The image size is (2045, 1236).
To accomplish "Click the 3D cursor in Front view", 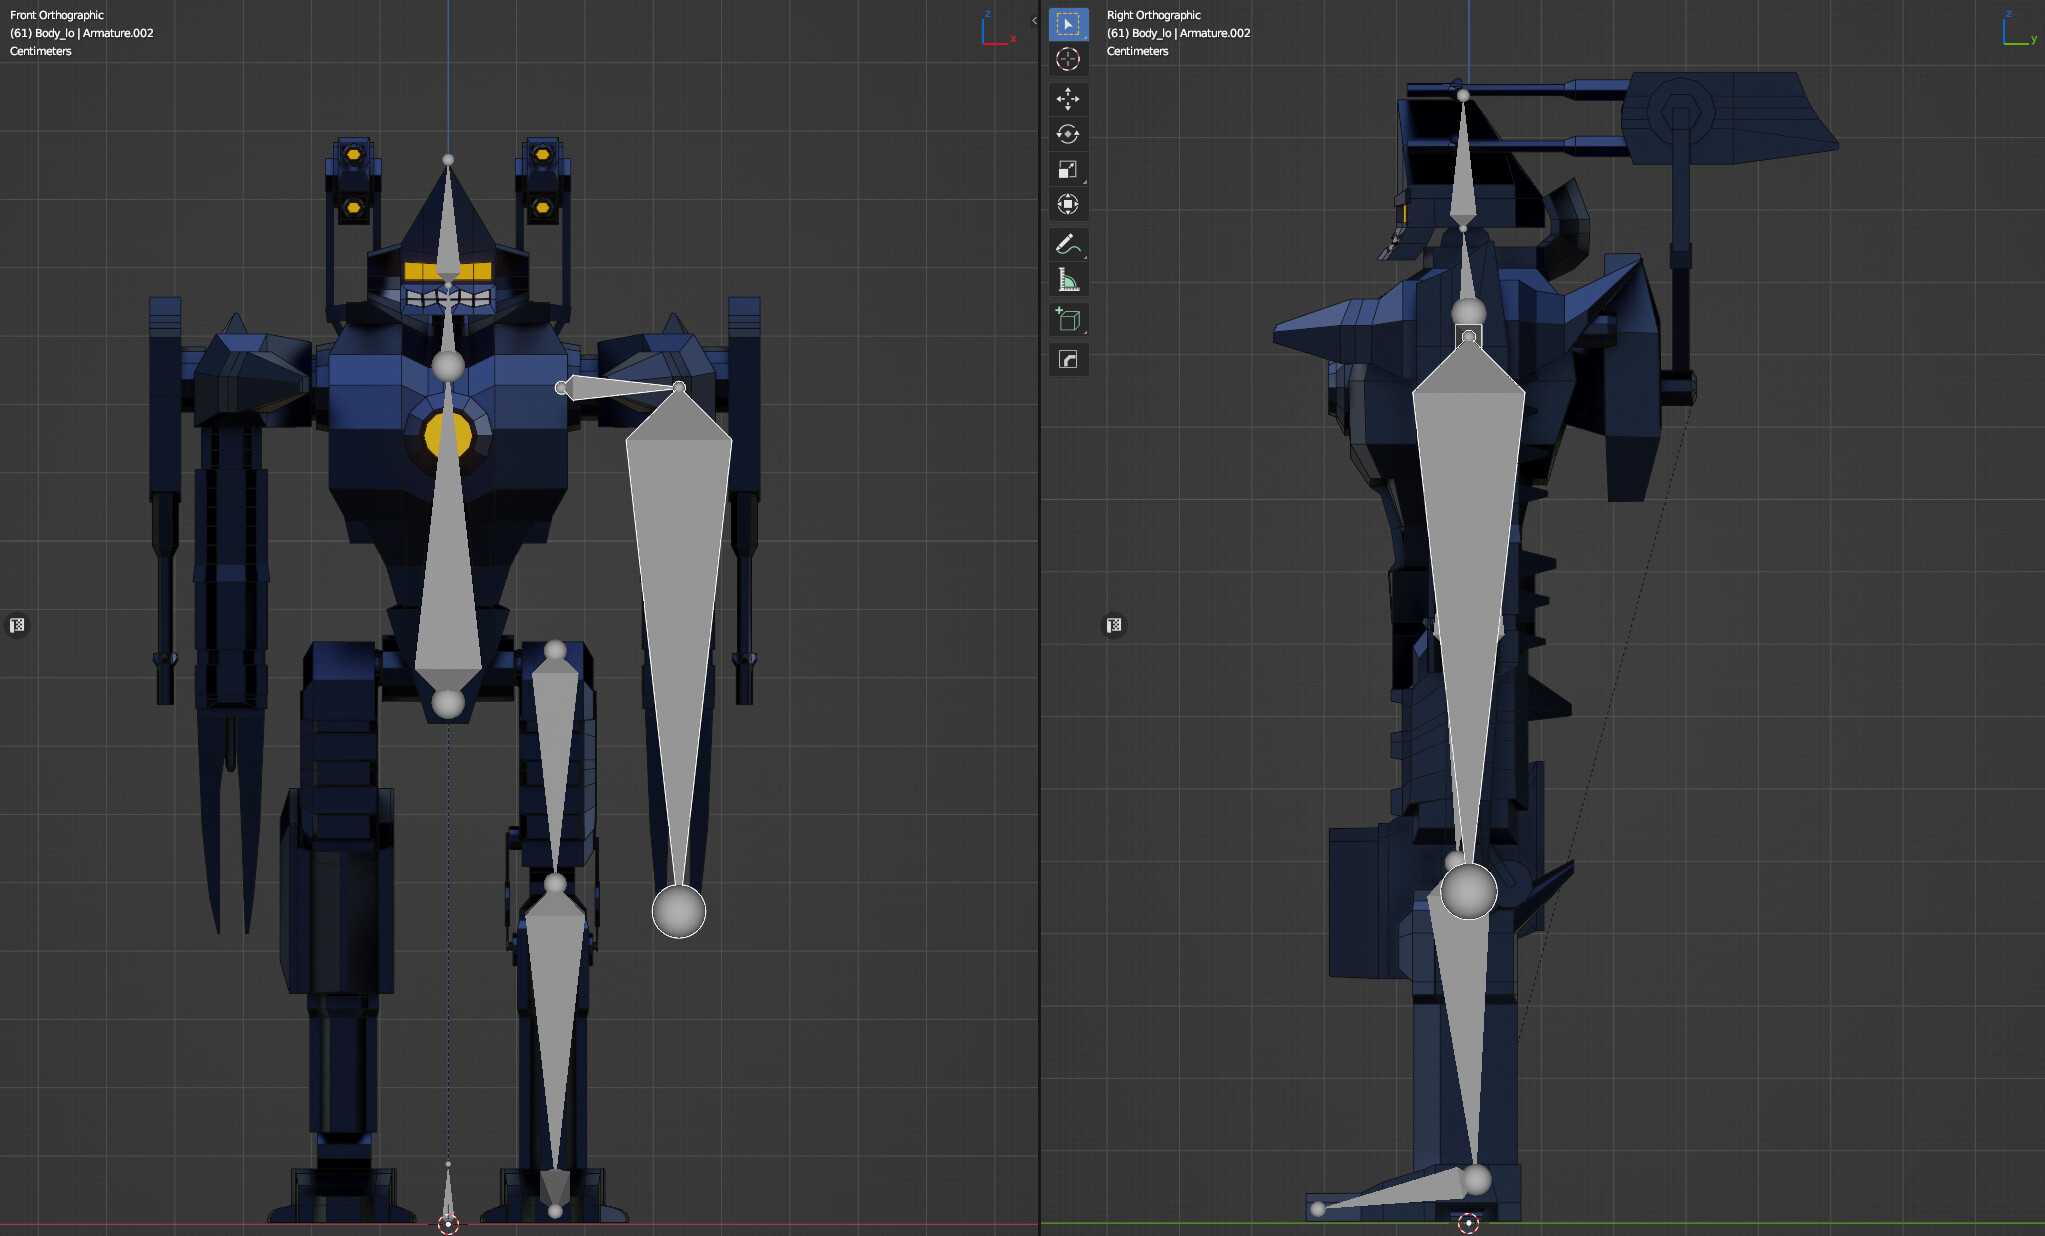I will click(448, 1223).
